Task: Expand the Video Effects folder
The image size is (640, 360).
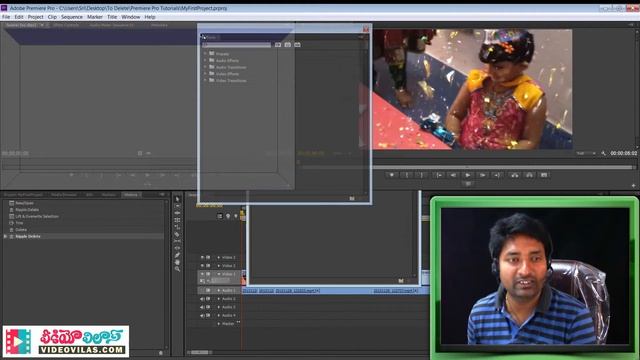Action: pyautogui.click(x=205, y=74)
